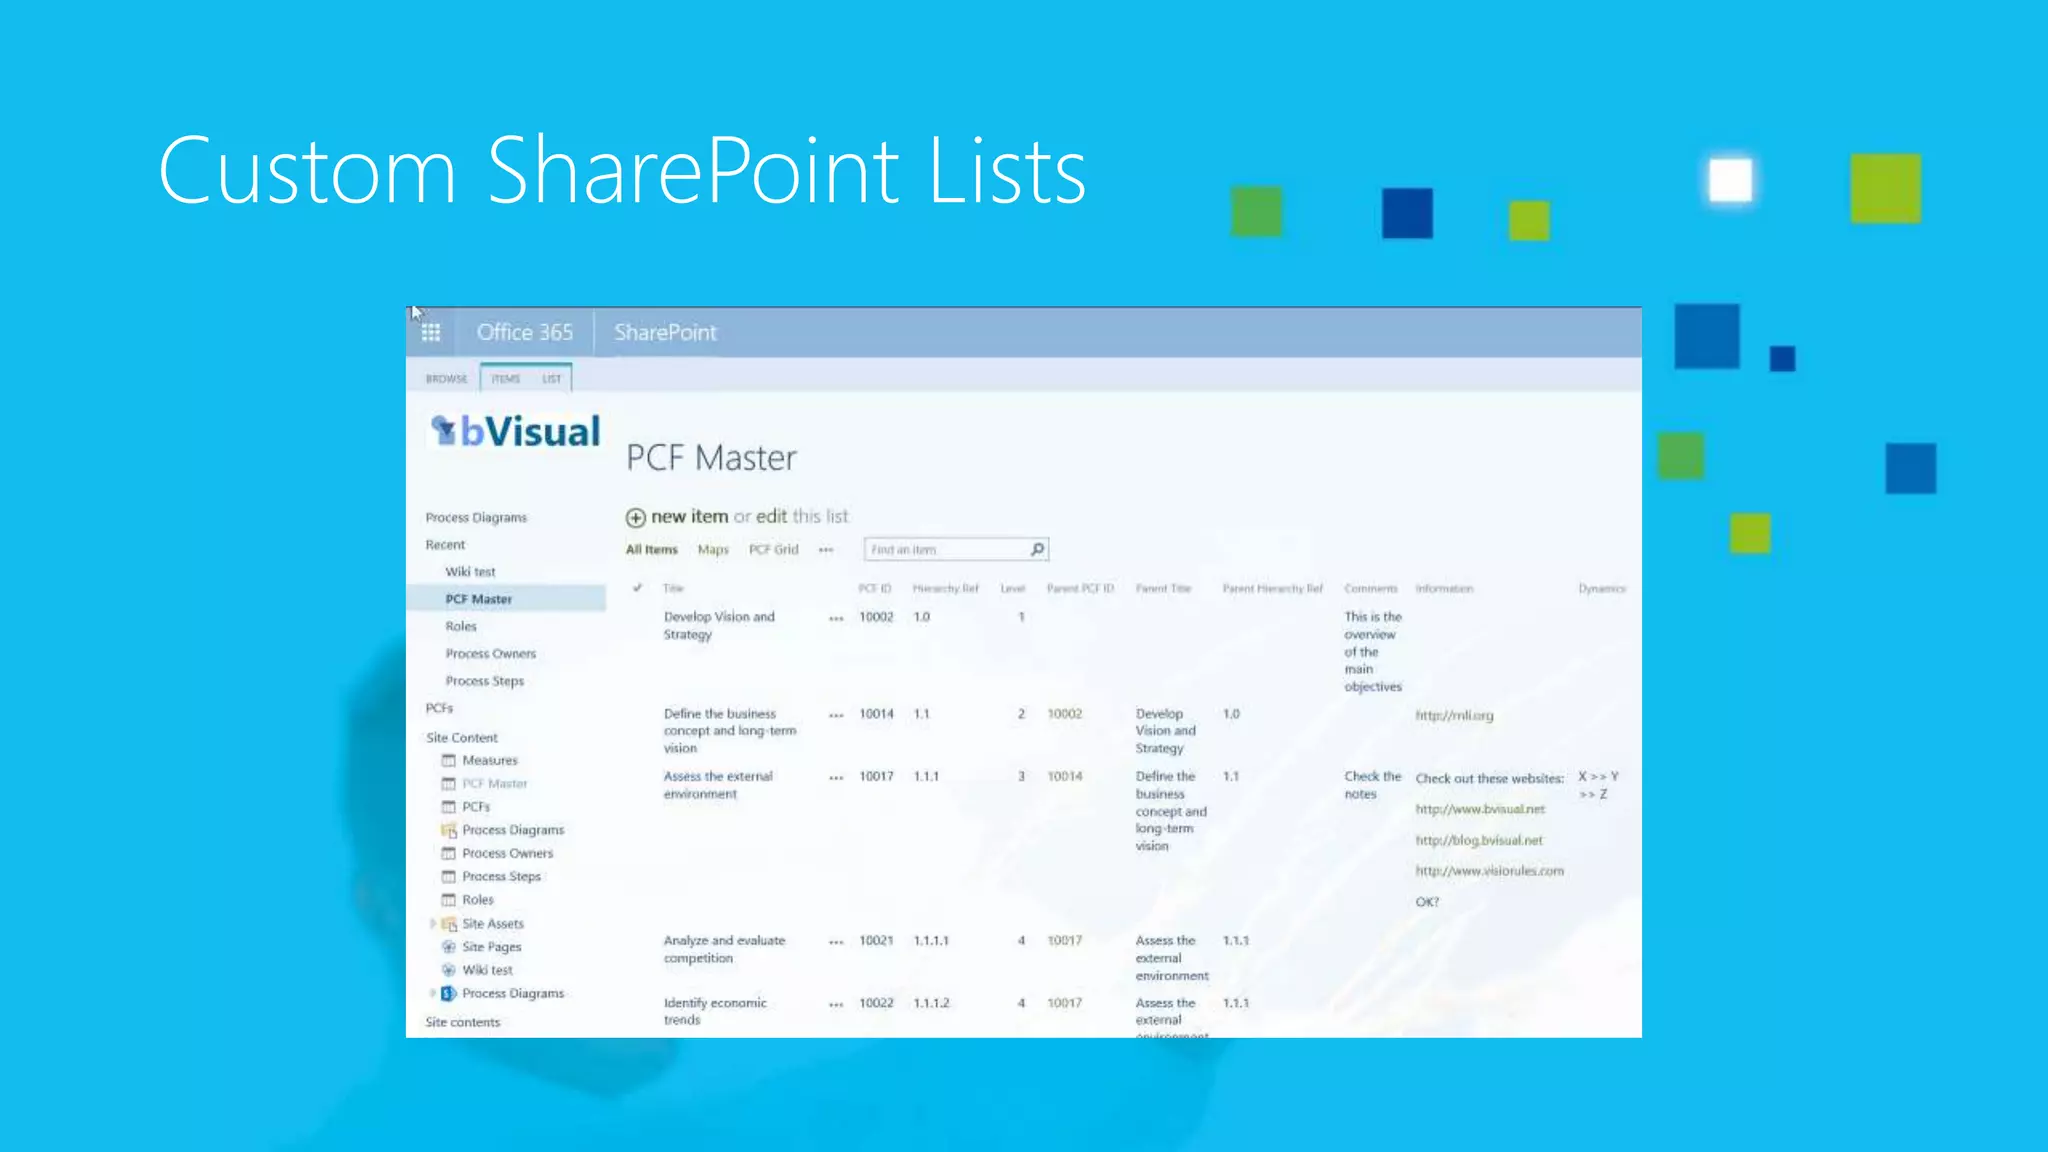The width and height of the screenshot is (2048, 1152).
Task: Sort by the Level column header
Action: 1013,588
